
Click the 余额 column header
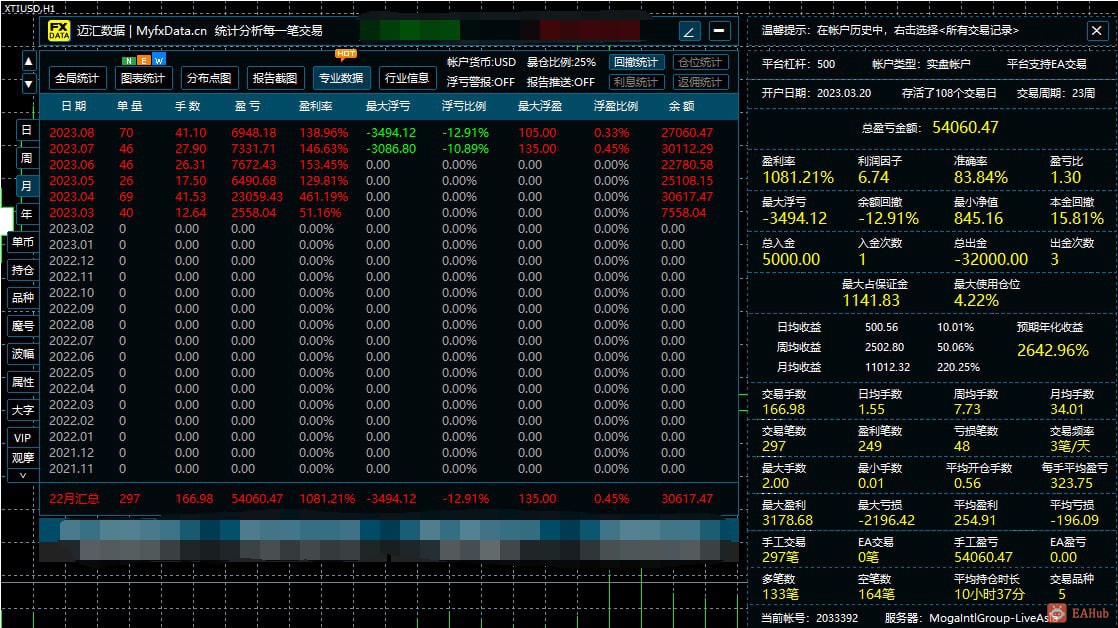682,106
